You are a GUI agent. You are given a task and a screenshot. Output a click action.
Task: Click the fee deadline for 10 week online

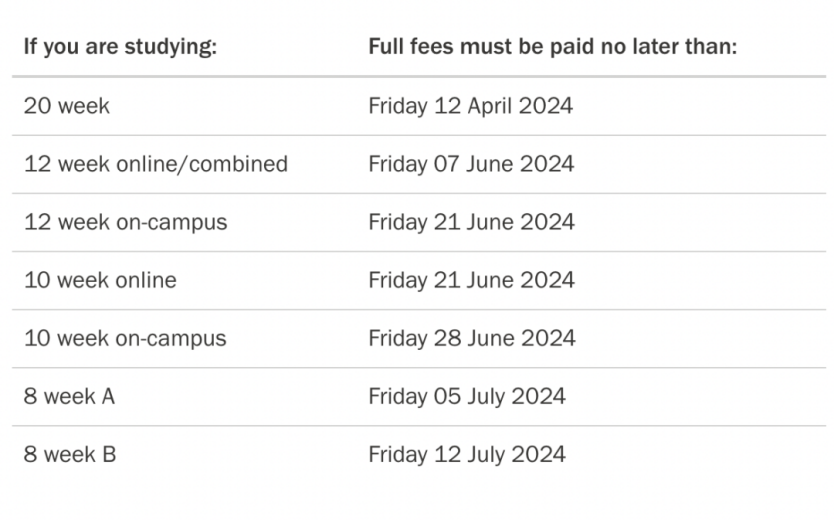point(471,279)
